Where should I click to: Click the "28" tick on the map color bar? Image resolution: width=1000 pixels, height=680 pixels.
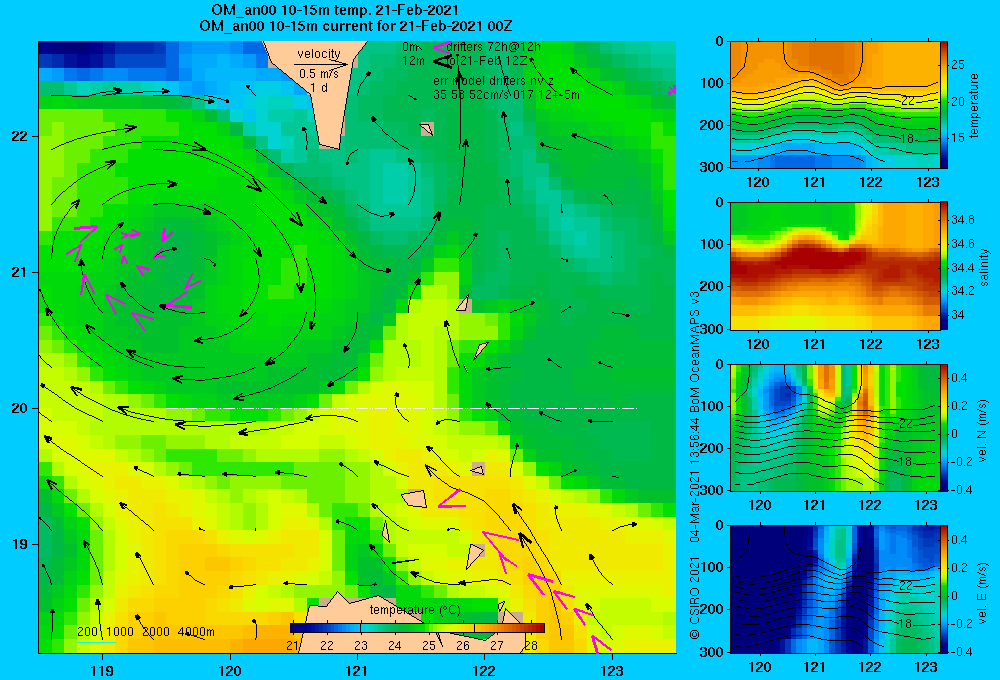(x=531, y=646)
